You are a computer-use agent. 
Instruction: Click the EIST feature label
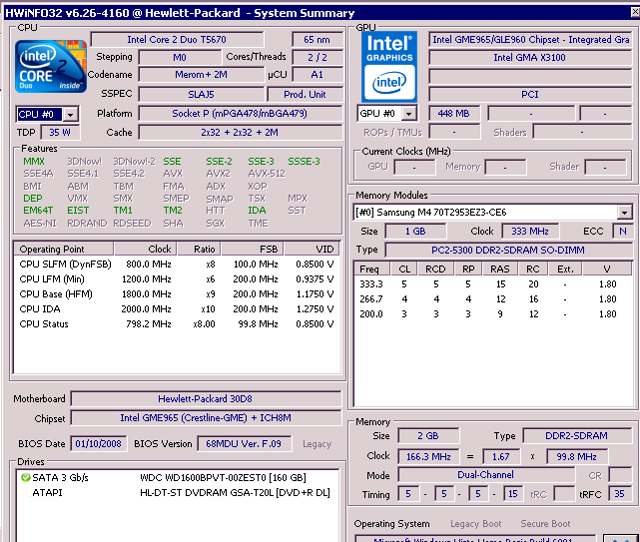tap(78, 211)
